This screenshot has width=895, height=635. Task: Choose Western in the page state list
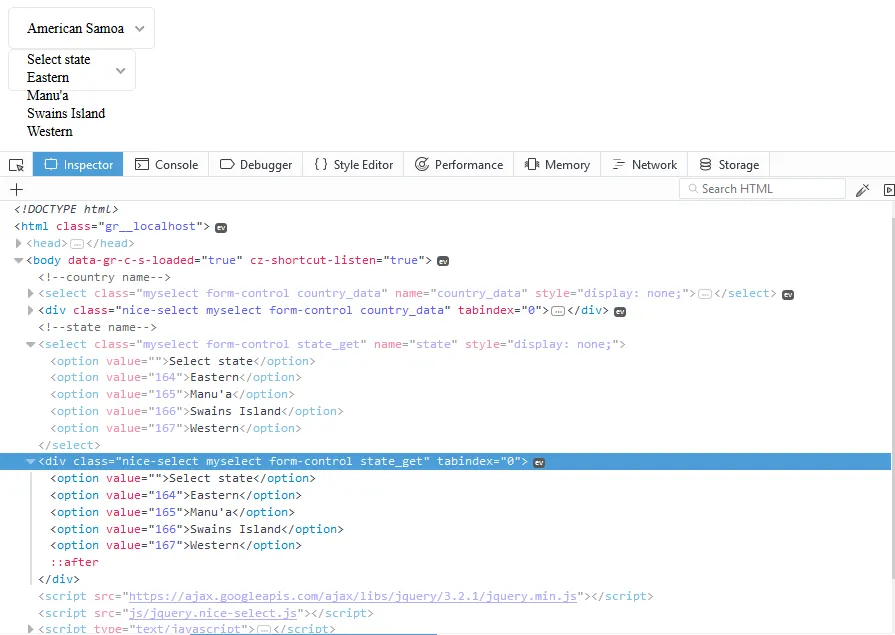point(50,131)
